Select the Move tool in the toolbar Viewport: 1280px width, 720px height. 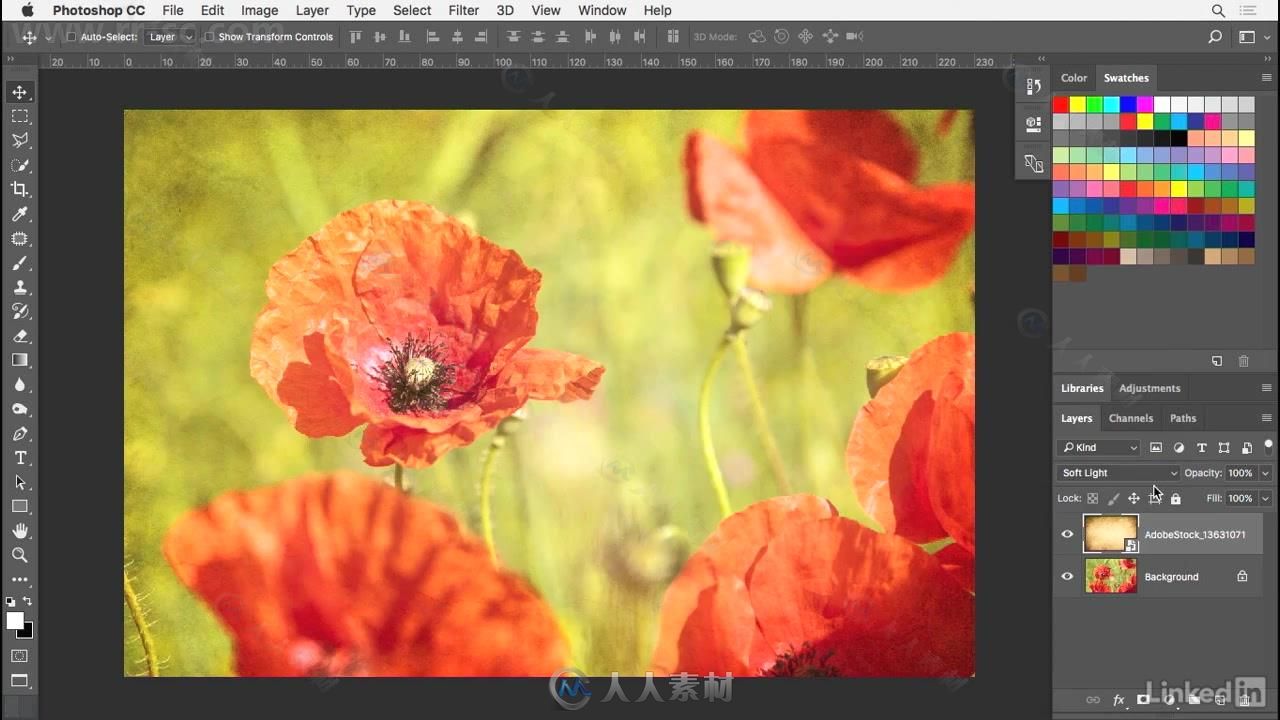click(20, 92)
